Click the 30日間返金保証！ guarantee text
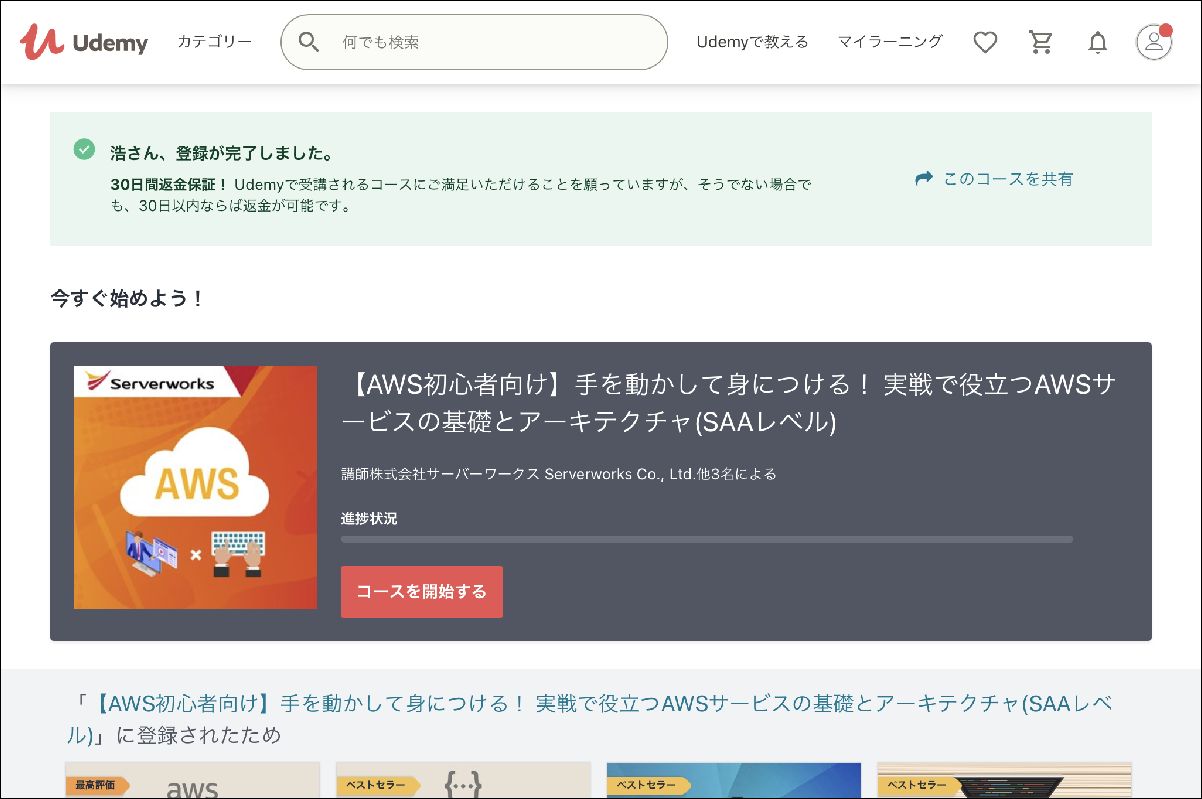 pos(169,185)
